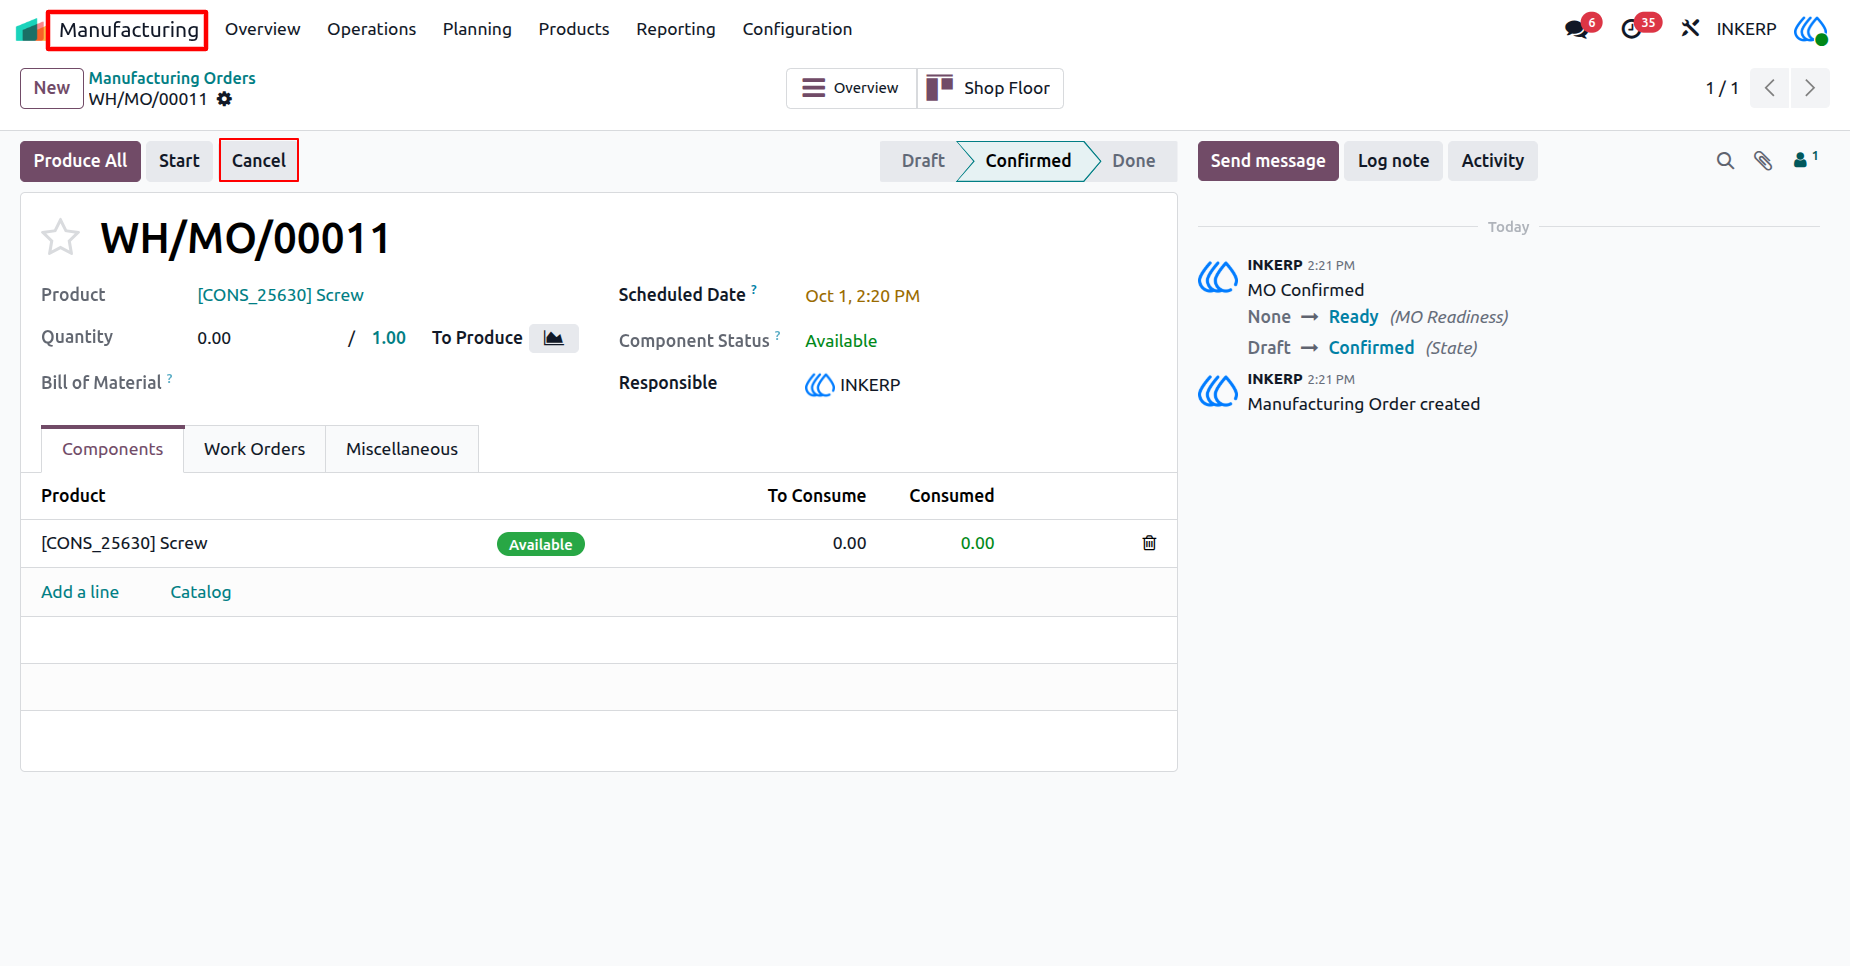Click the Send message button
The image size is (1850, 966).
[1268, 161]
